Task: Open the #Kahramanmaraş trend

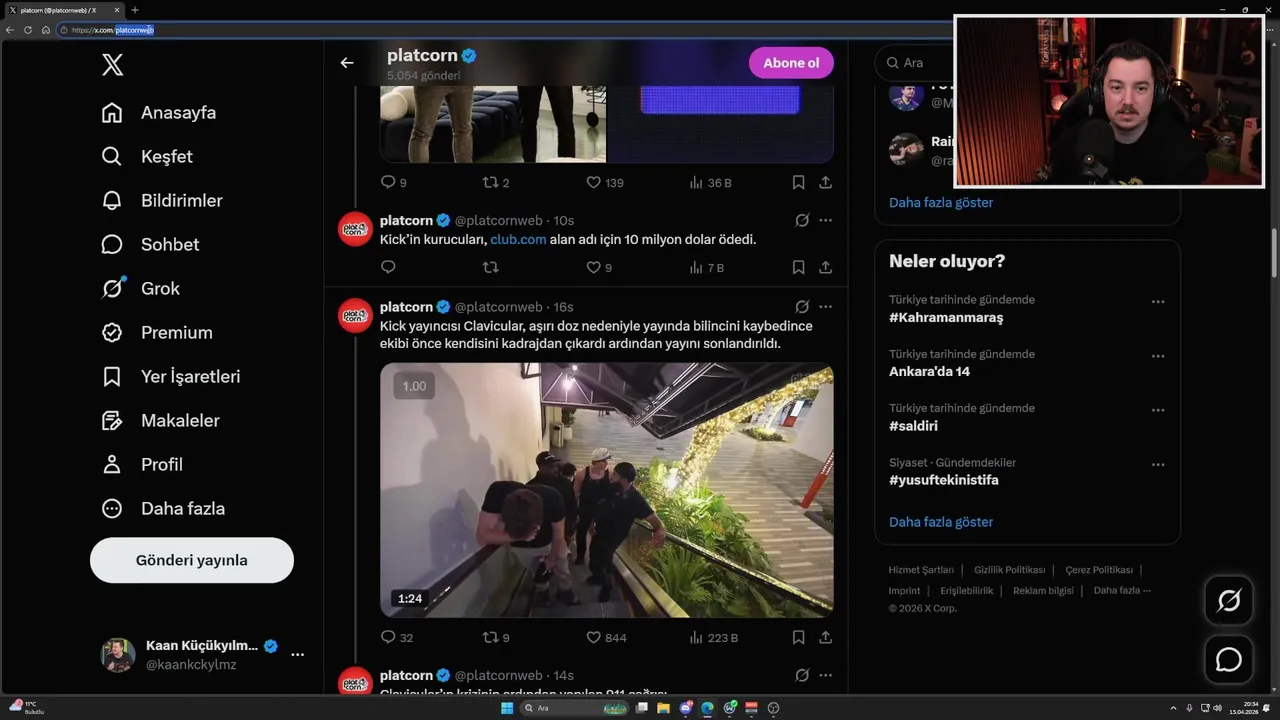Action: click(x=946, y=318)
